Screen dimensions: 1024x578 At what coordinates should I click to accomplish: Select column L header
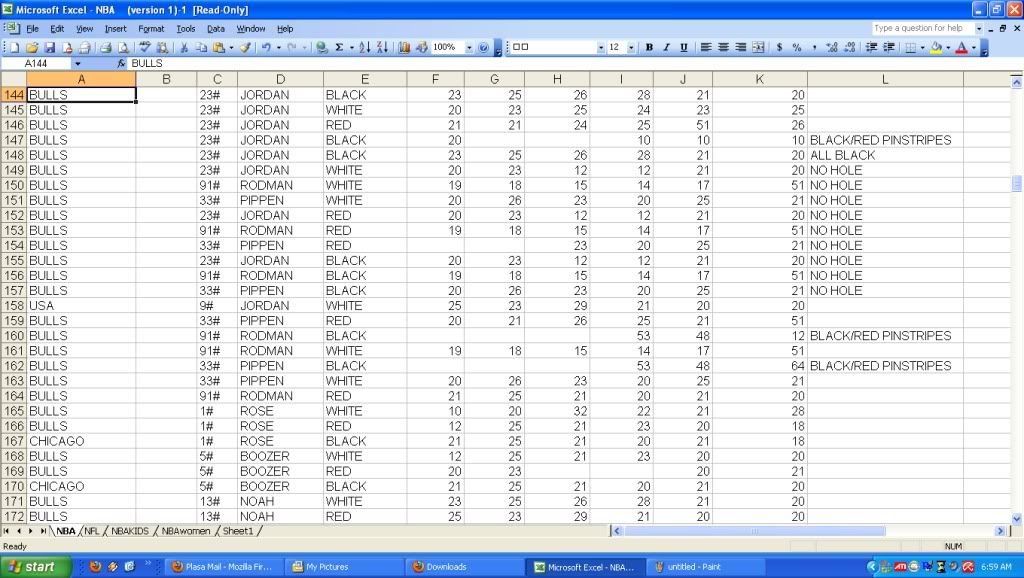click(885, 79)
